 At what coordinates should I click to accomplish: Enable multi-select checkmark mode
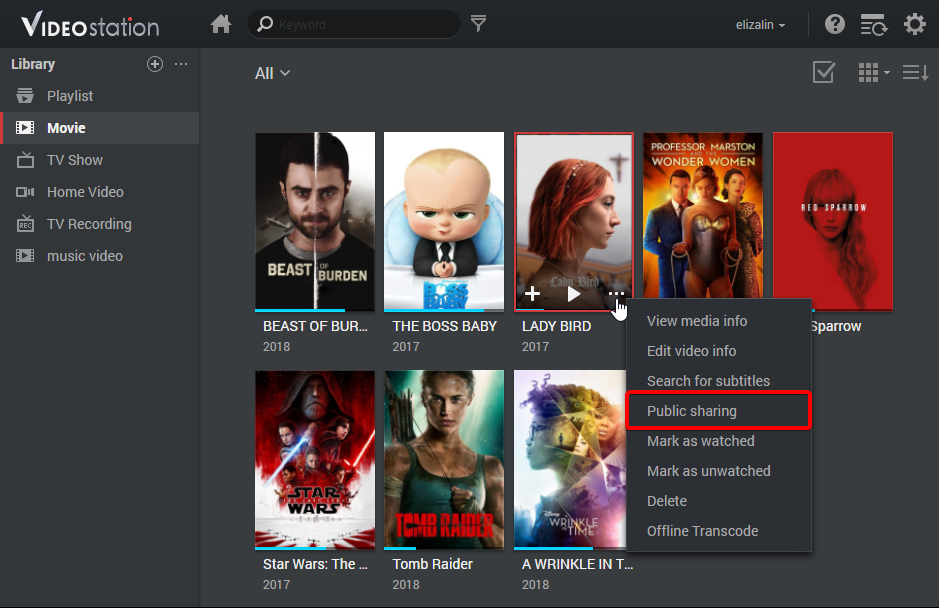pyautogui.click(x=824, y=72)
